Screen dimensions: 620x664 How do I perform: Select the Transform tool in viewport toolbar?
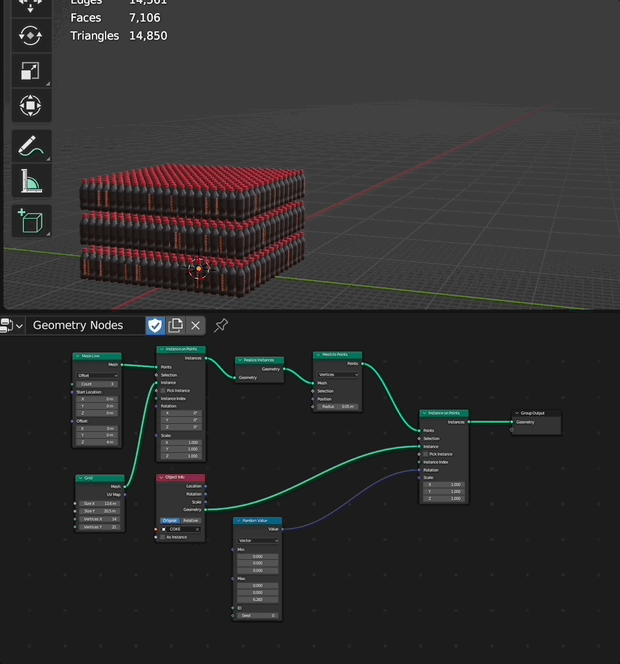click(x=31, y=105)
